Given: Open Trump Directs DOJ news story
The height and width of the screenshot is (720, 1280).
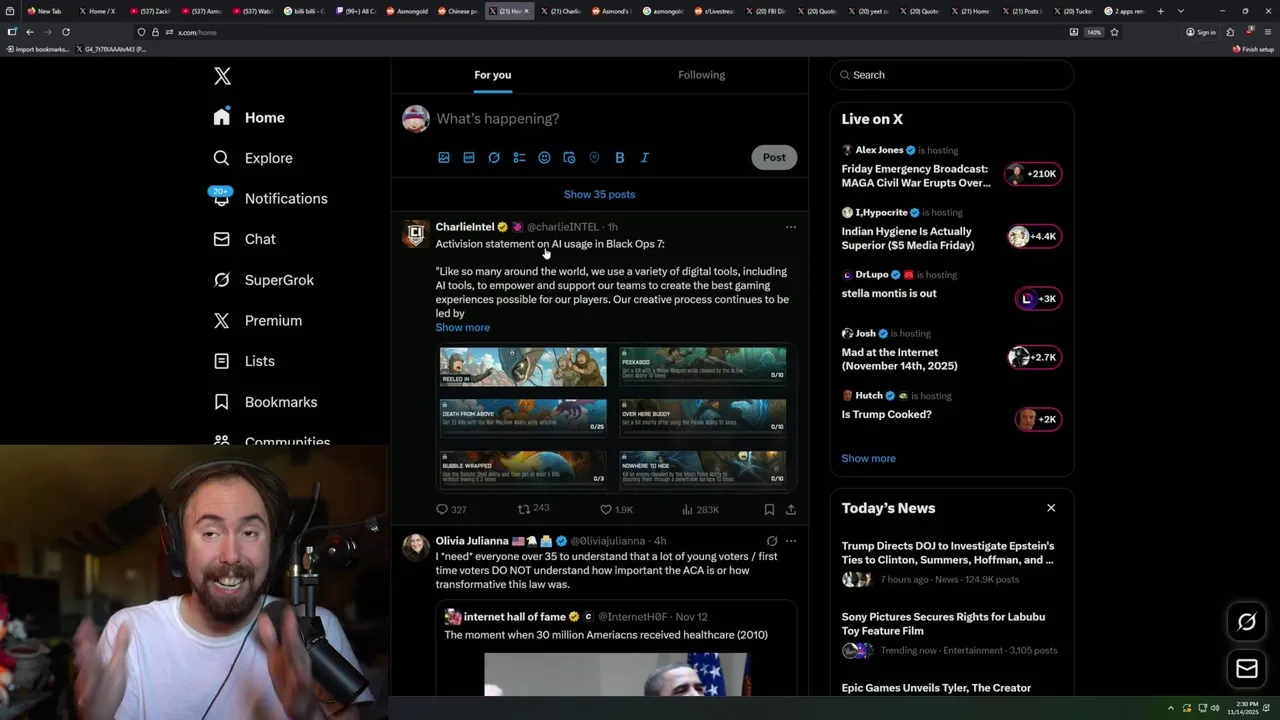Looking at the screenshot, I should [x=951, y=563].
